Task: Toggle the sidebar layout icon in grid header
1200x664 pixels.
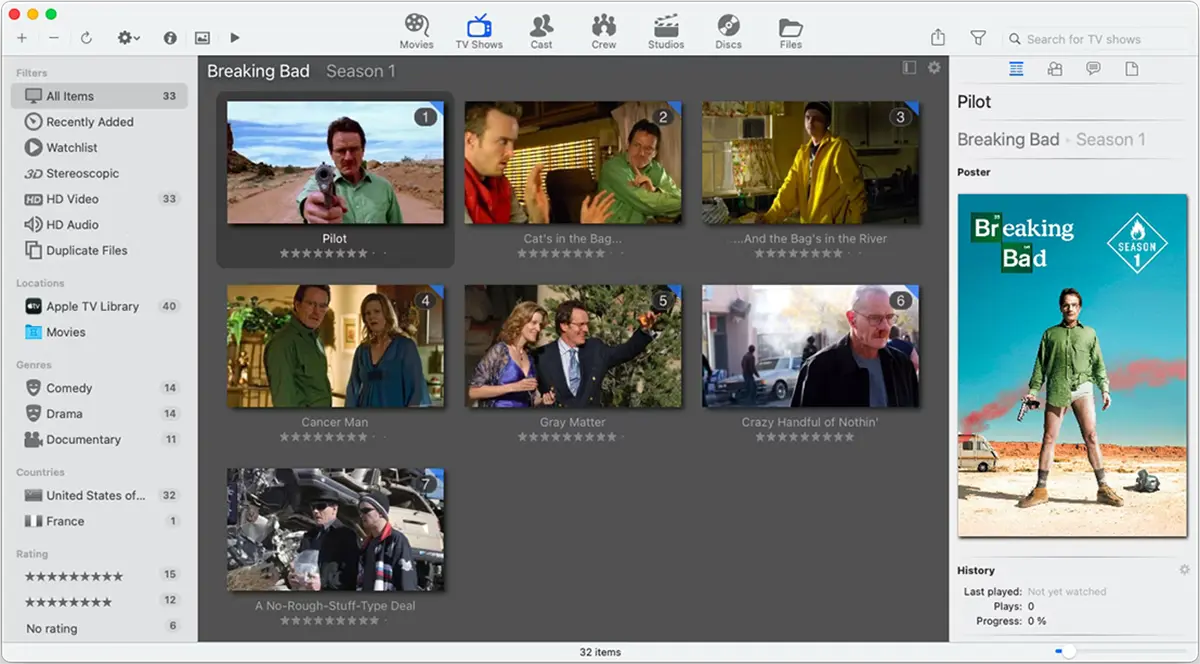Action: pyautogui.click(x=909, y=68)
